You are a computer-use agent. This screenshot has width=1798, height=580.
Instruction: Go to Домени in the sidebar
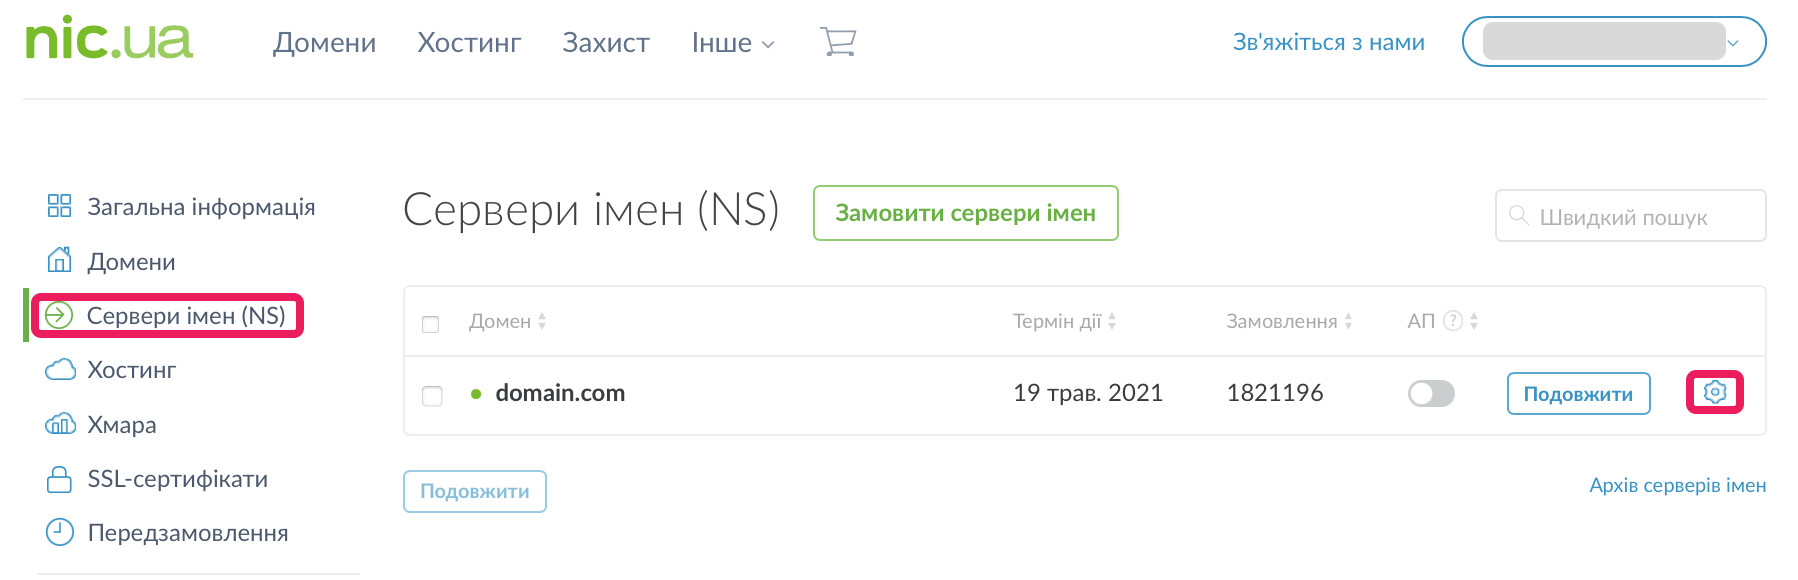tap(131, 262)
